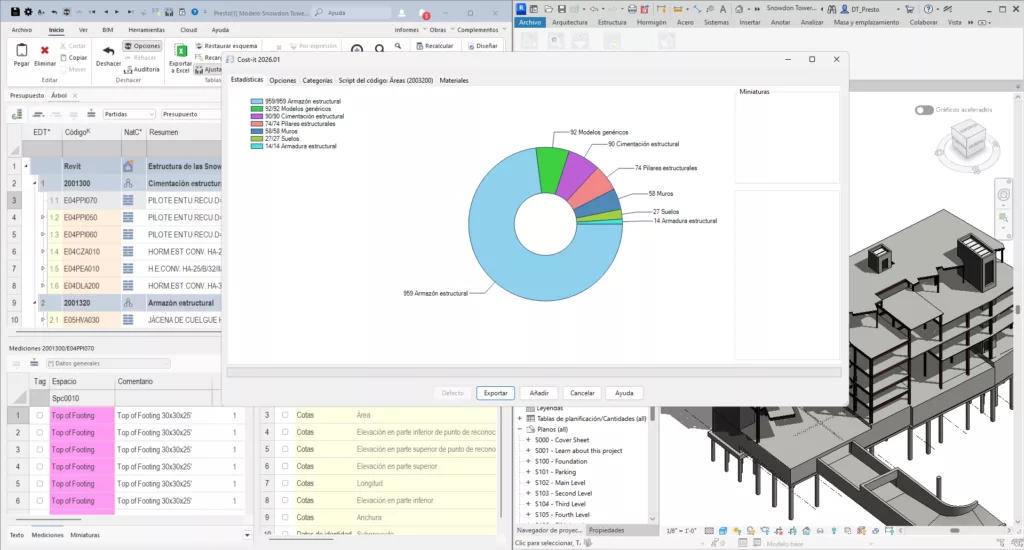Click the Restaurar esquema icon
This screenshot has height=550, width=1024.
click(x=199, y=46)
